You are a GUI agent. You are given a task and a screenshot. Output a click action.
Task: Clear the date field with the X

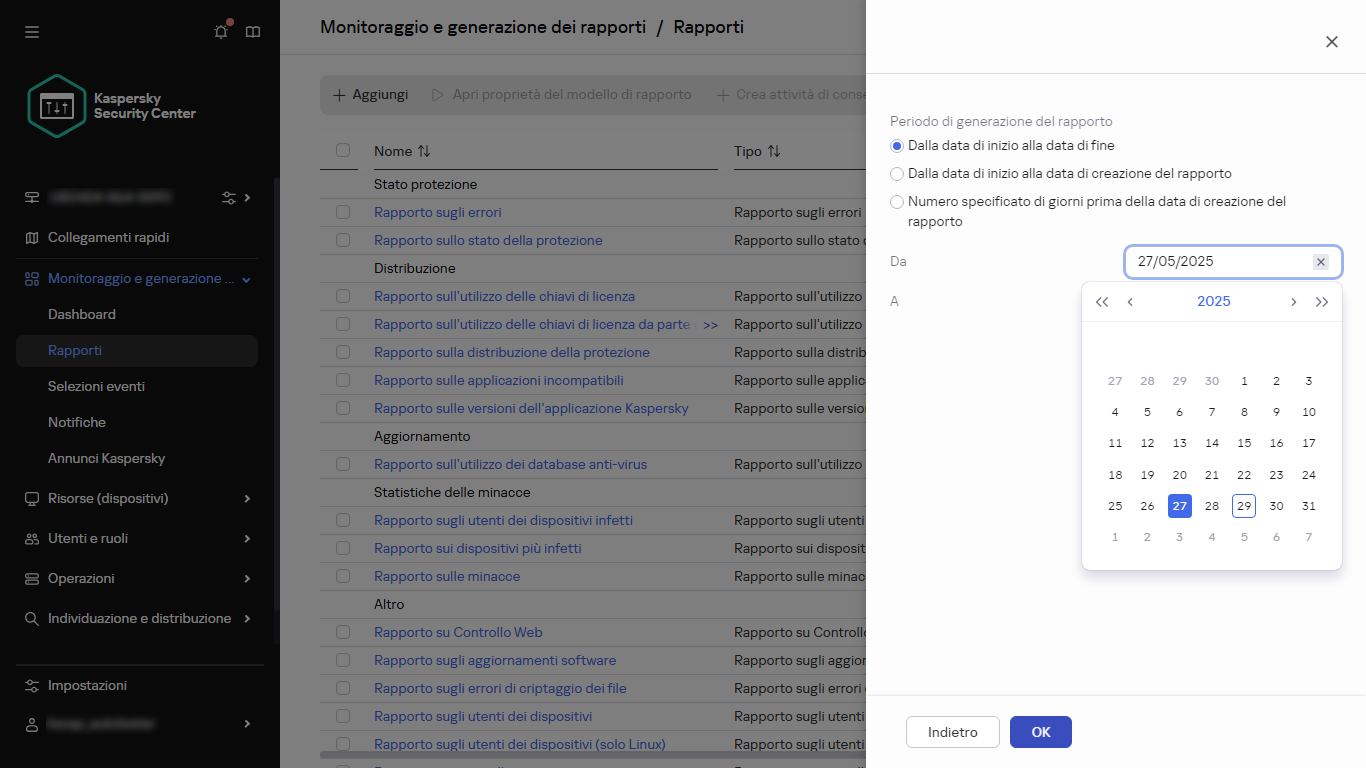click(1321, 261)
